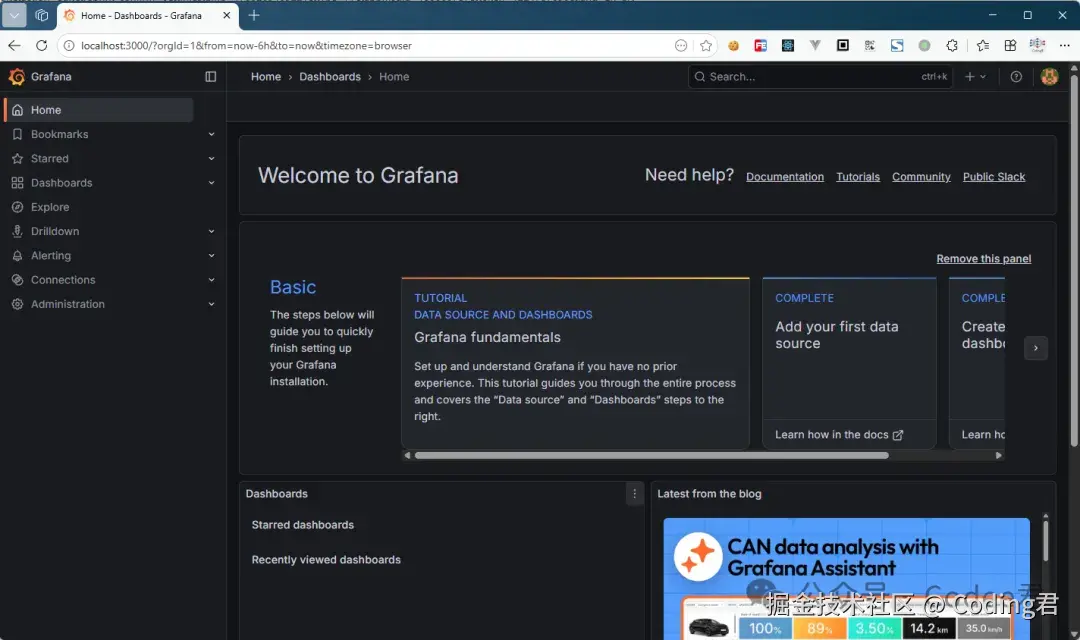Expand the Starred chevron
The height and width of the screenshot is (640, 1080).
coord(211,158)
